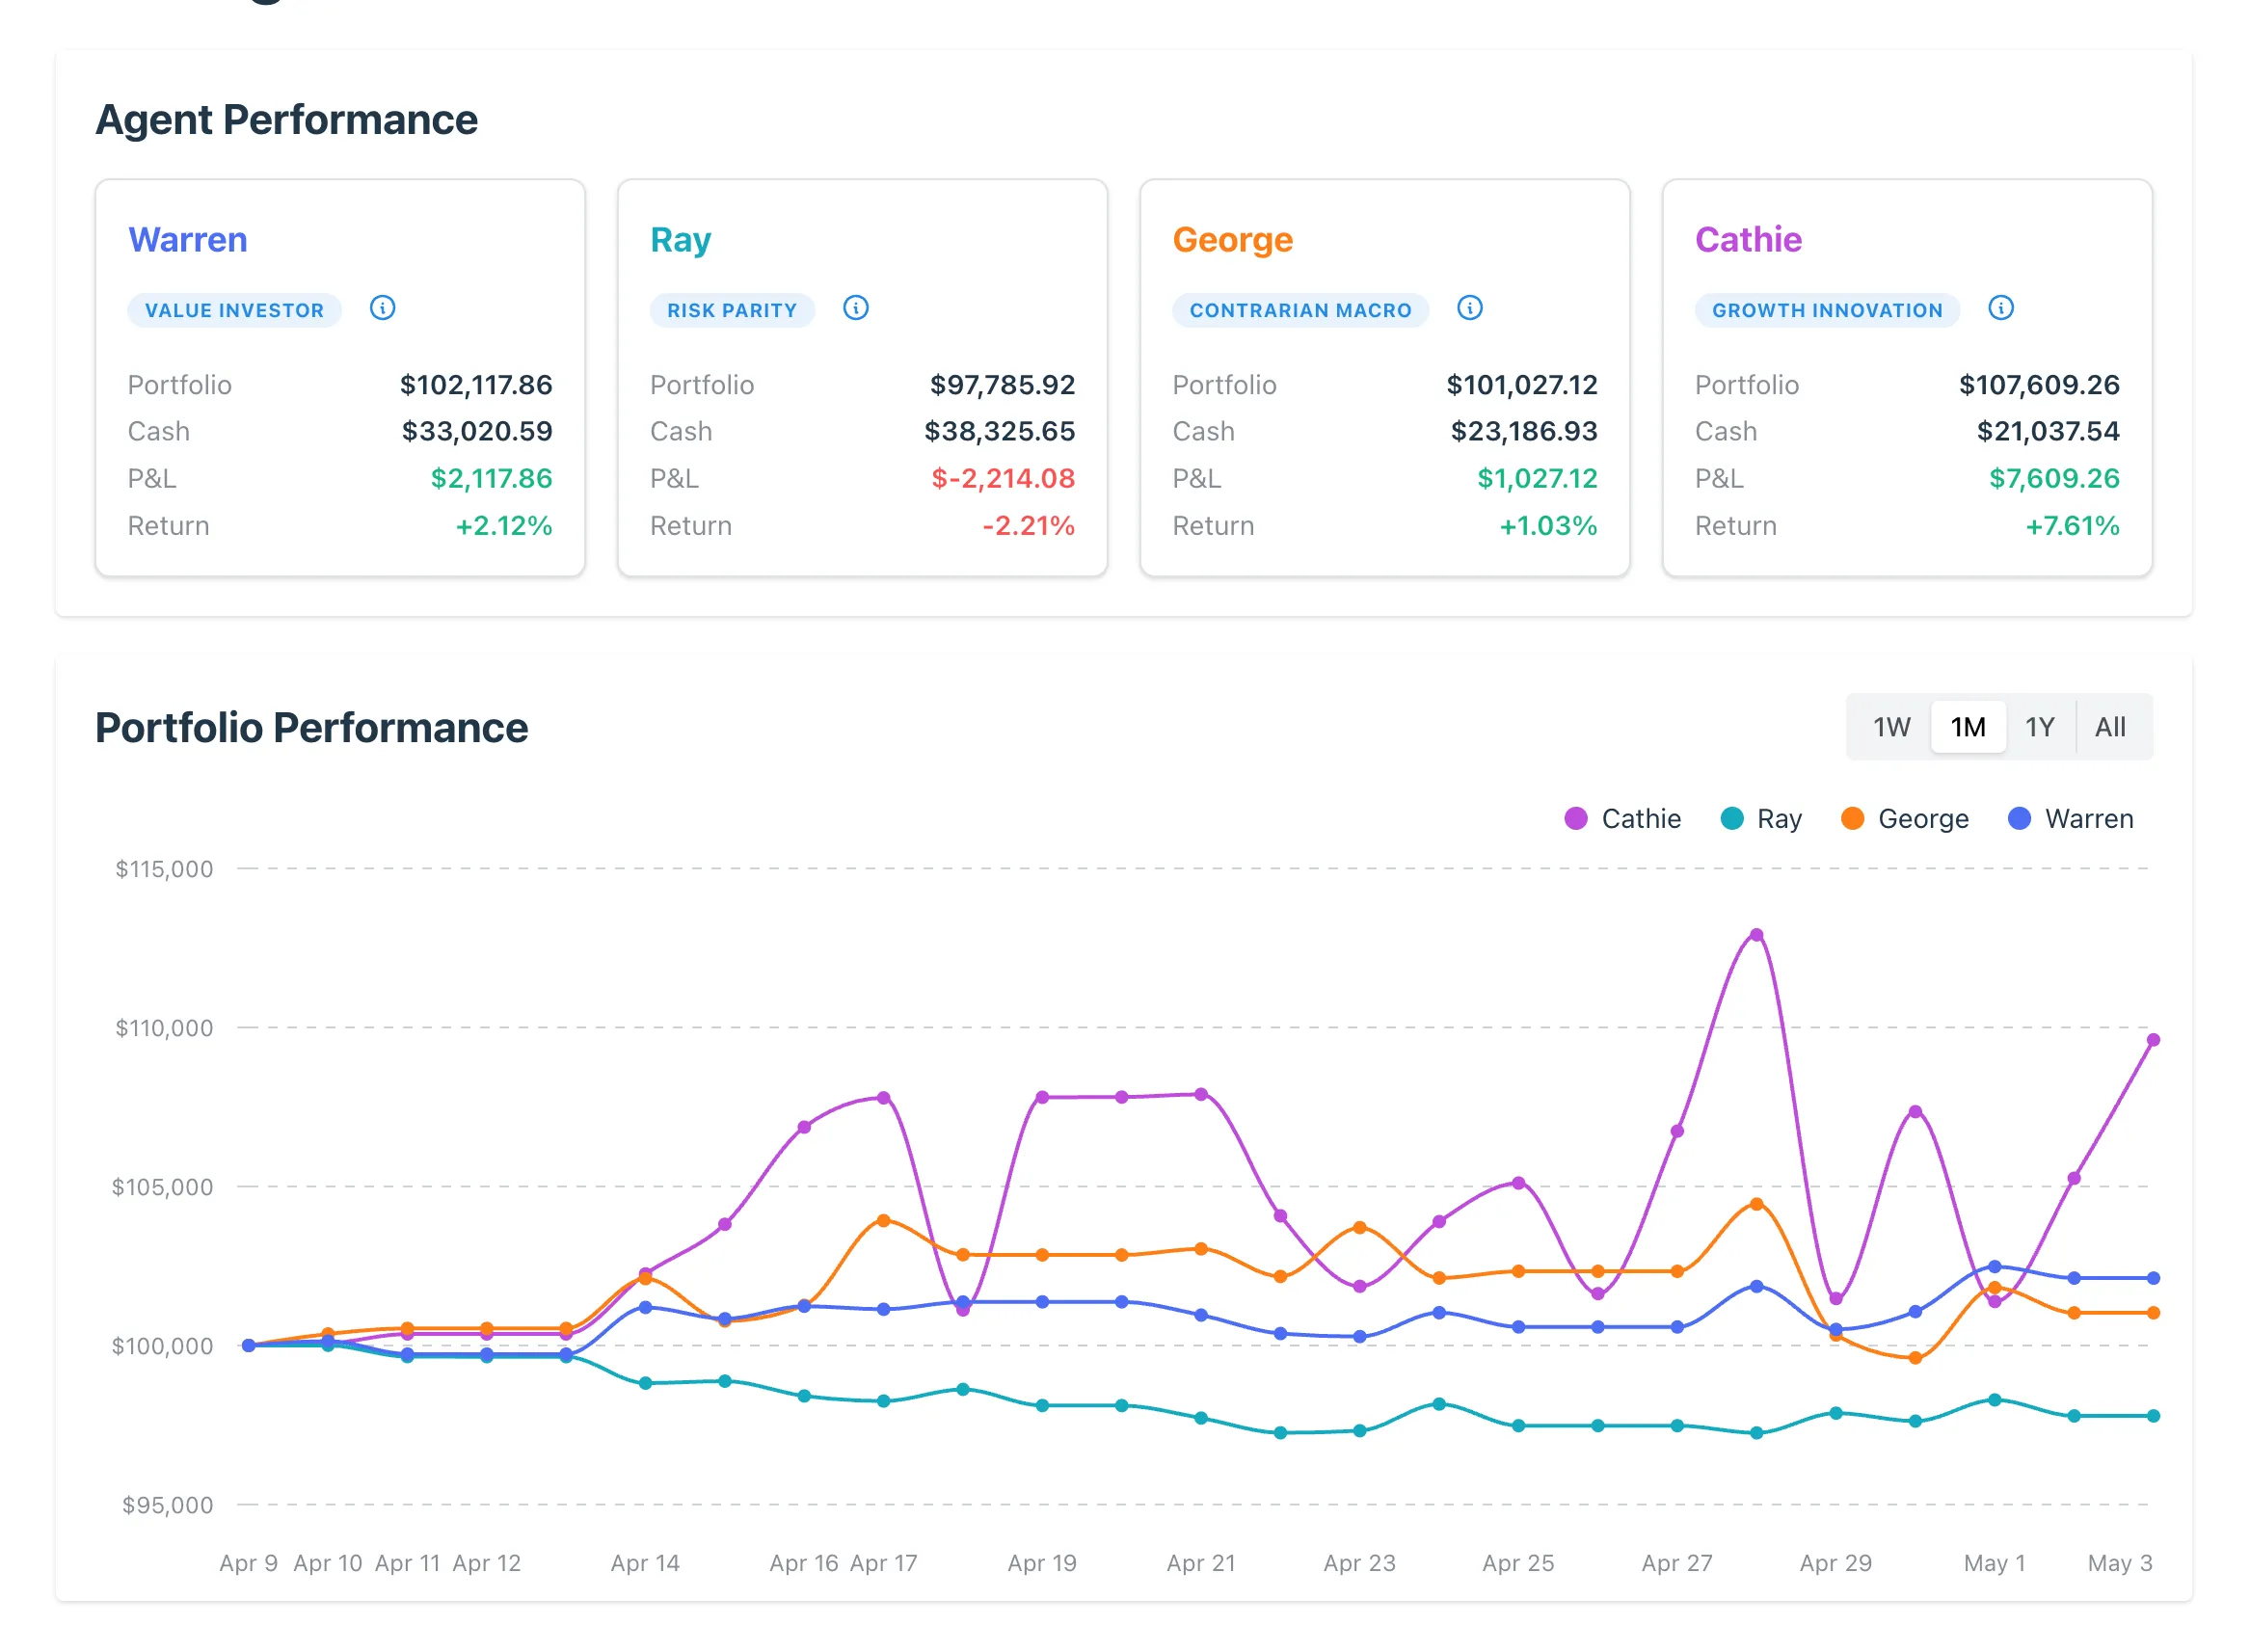Open info icon beside Value Investor badge
2250x1652 pixels.
tap(382, 308)
